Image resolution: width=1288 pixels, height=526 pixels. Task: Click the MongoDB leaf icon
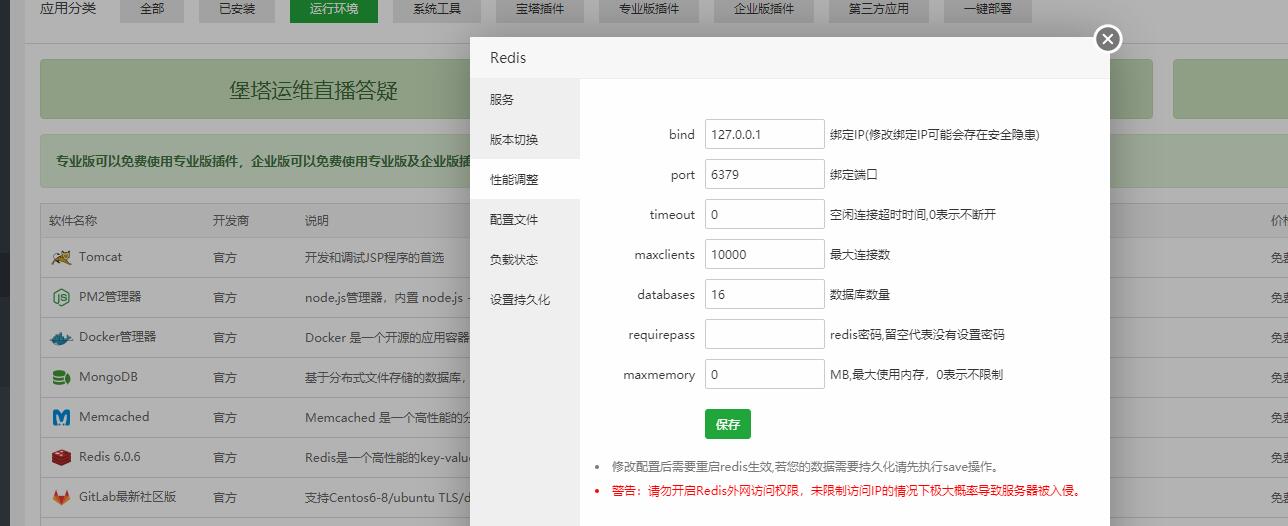pos(62,378)
